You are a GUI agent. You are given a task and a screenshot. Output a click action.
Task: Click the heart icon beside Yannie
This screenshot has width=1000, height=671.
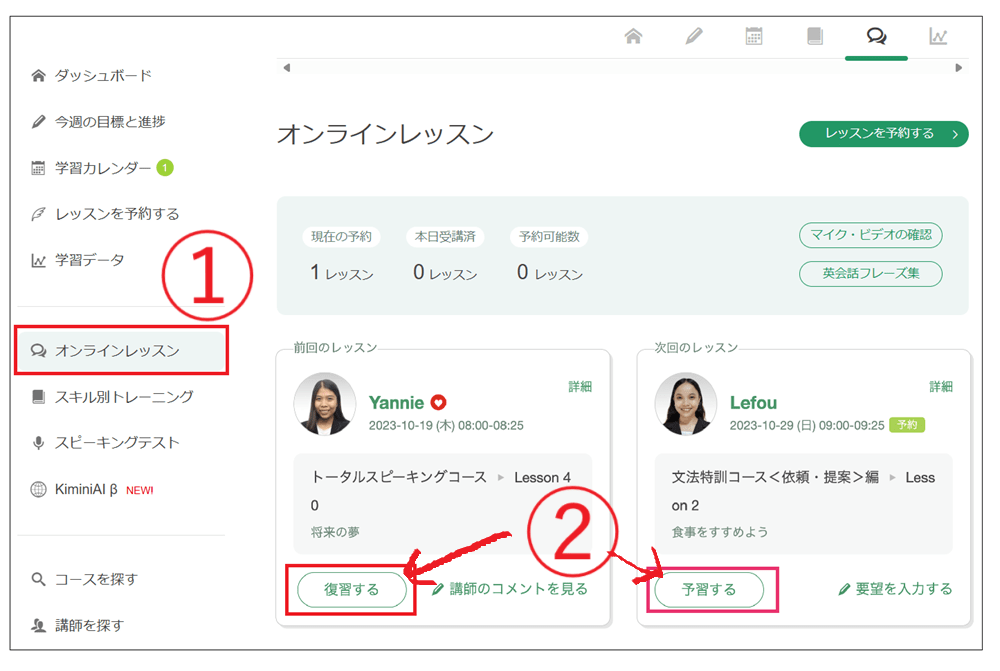tap(438, 403)
